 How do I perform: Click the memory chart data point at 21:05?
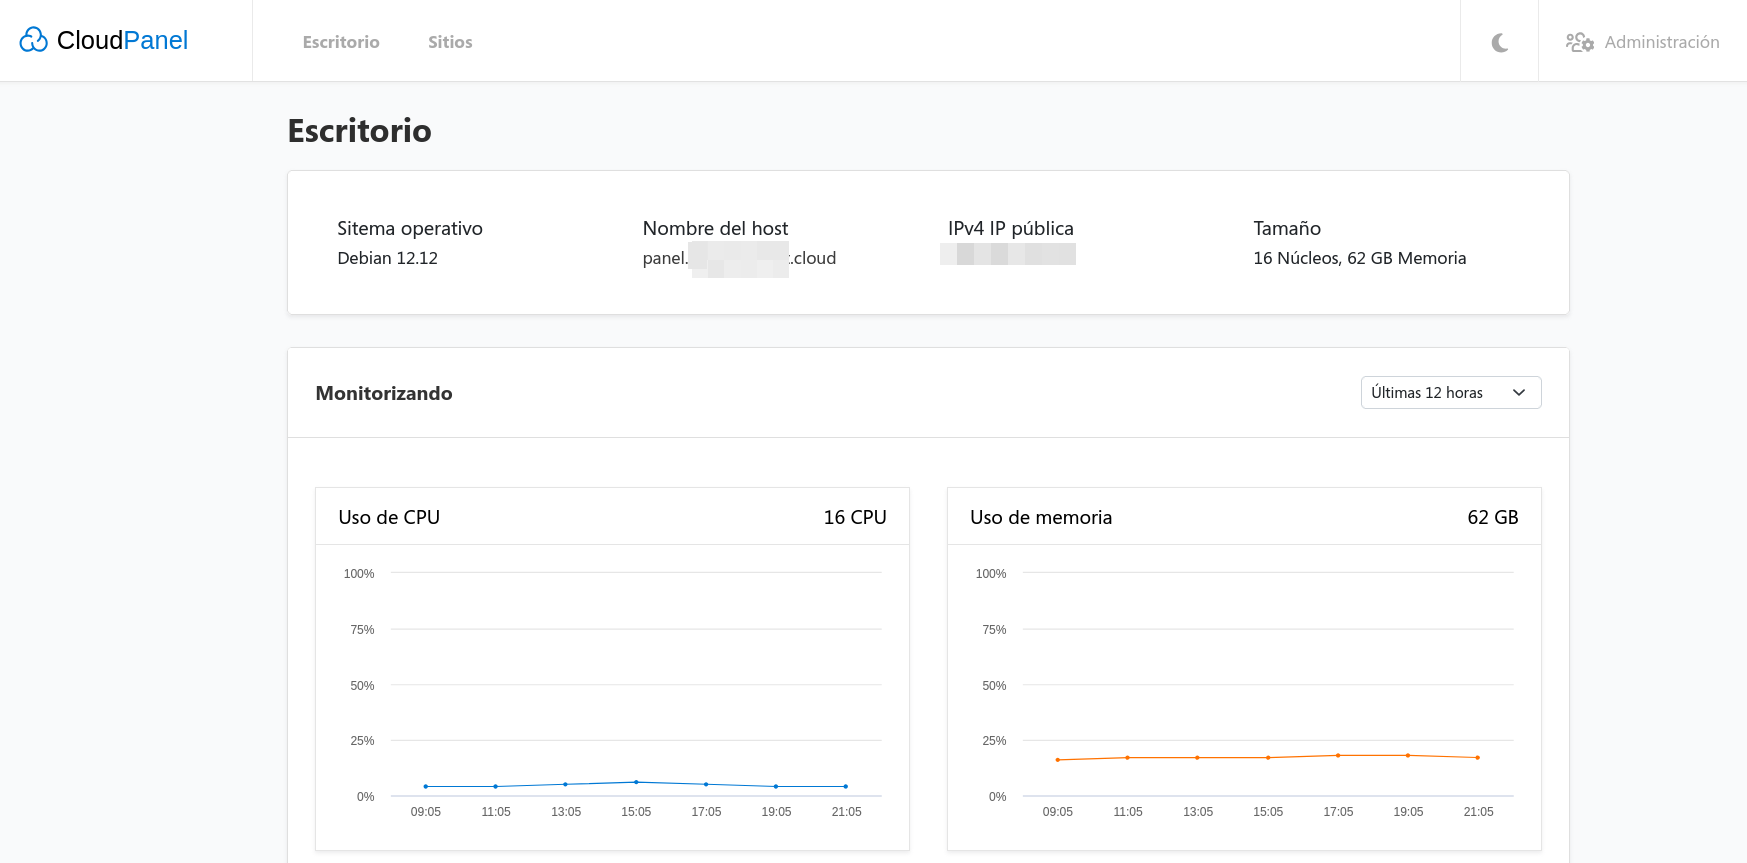[1478, 757]
